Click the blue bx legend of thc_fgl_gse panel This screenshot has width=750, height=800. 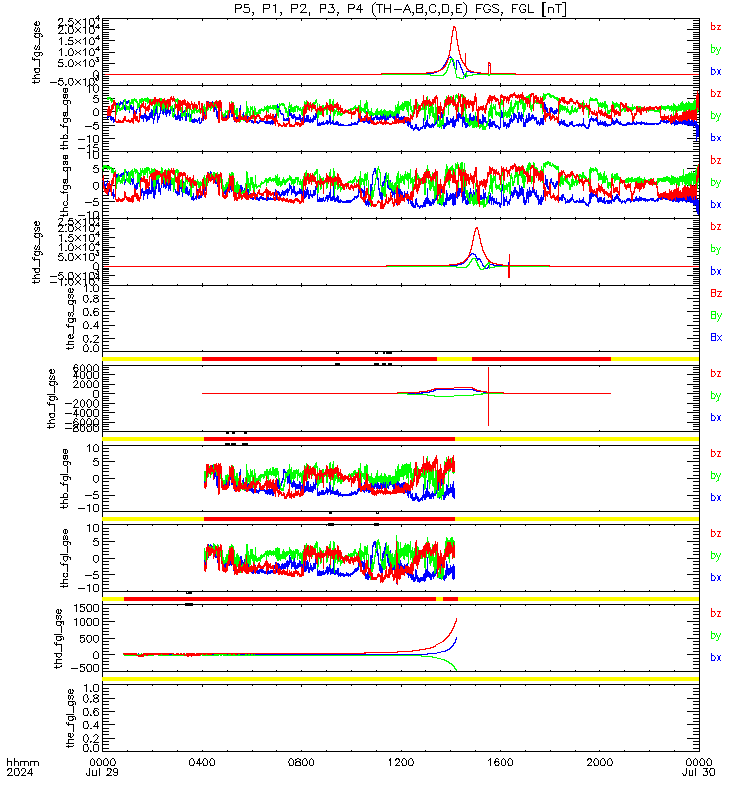[x=715, y=578]
